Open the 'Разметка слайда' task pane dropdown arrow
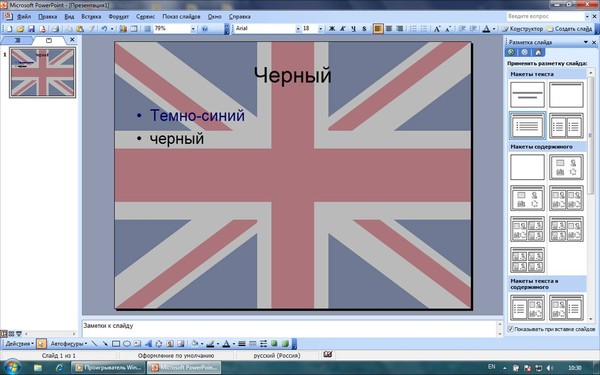Screen dimensions: 600x375 click(585, 42)
